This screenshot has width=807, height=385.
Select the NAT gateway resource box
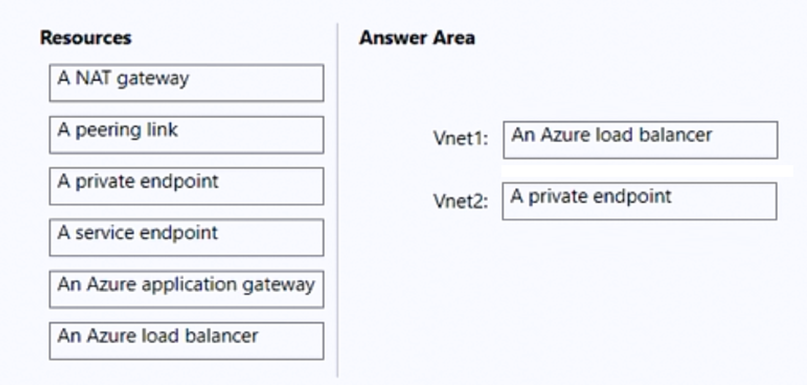click(x=186, y=83)
